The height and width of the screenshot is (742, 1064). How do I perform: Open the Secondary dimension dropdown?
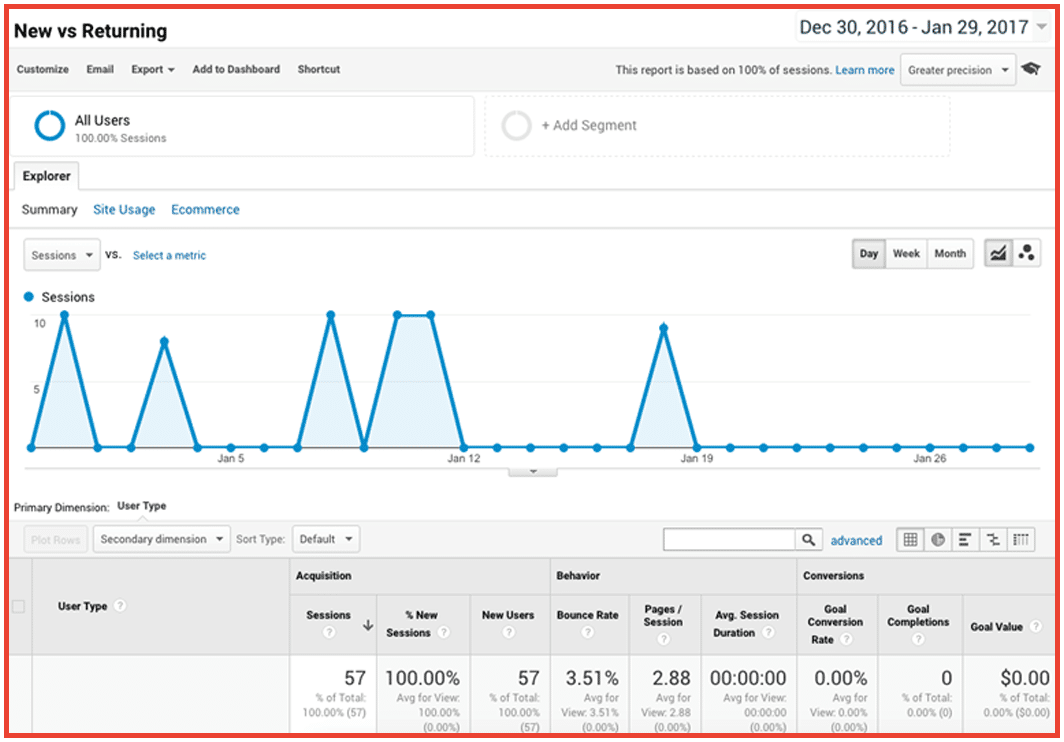[x=162, y=539]
